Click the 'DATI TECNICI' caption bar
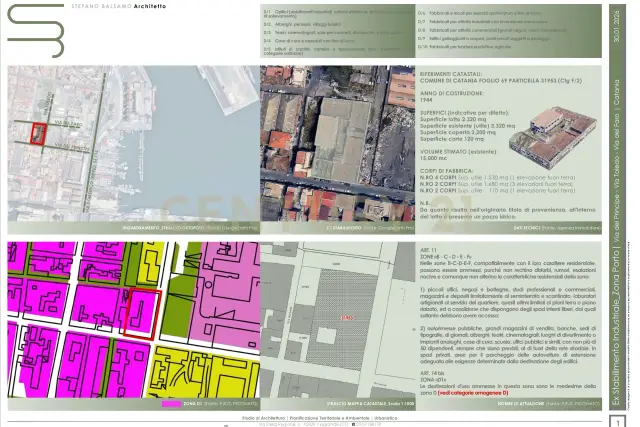Viewport: 640px width, 427px height. (x=508, y=228)
